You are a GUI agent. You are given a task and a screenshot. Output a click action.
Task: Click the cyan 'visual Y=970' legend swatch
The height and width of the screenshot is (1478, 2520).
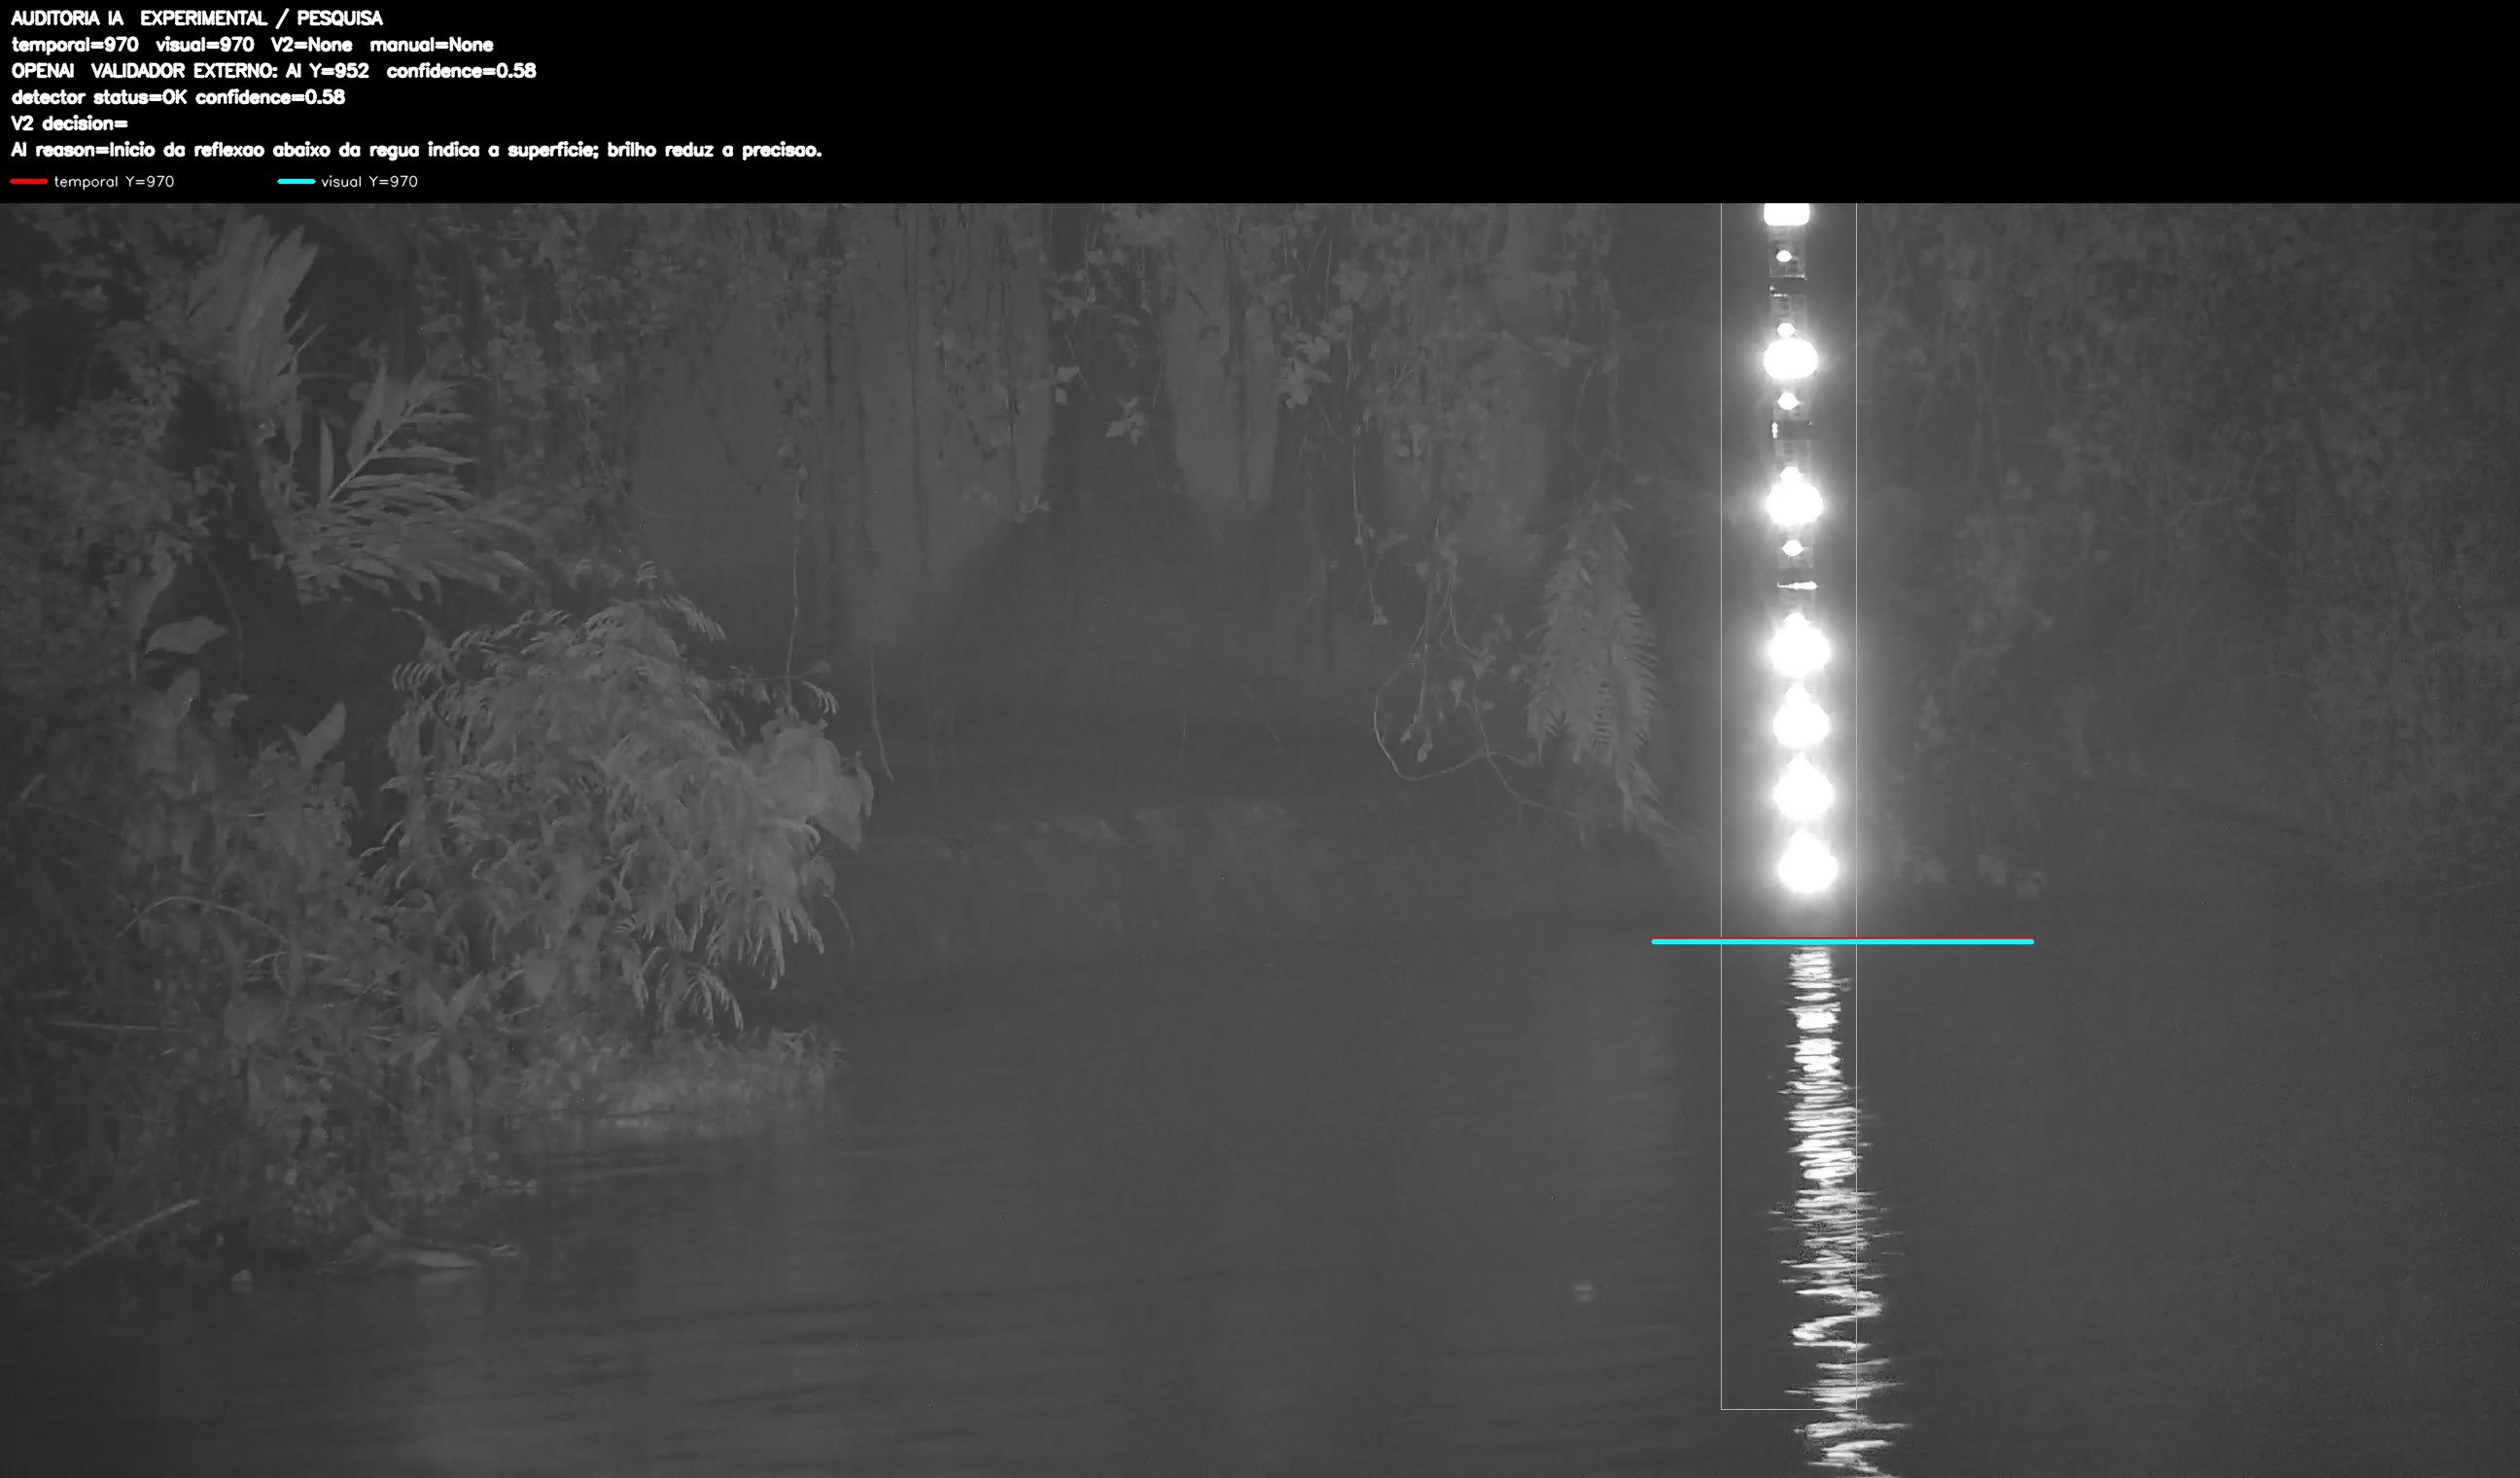[x=296, y=181]
